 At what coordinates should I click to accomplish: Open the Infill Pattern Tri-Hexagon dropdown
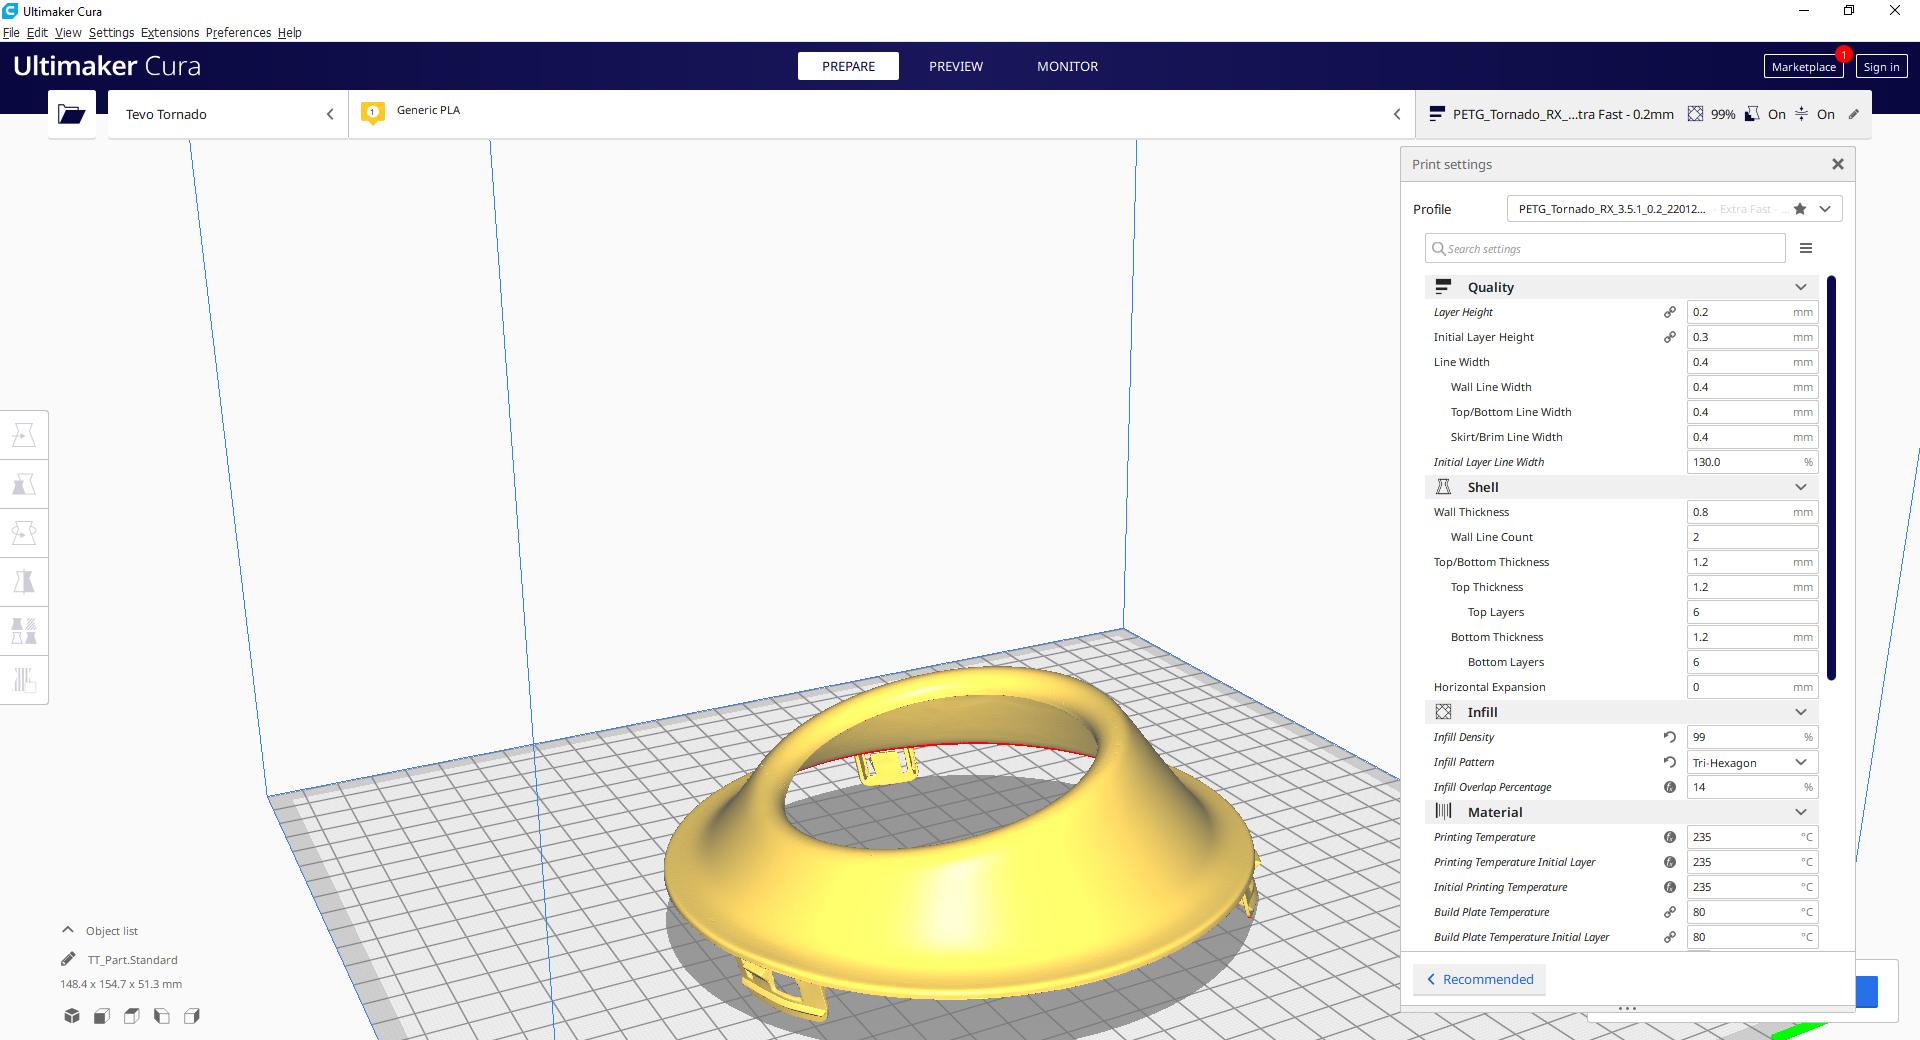pyautogui.click(x=1752, y=762)
